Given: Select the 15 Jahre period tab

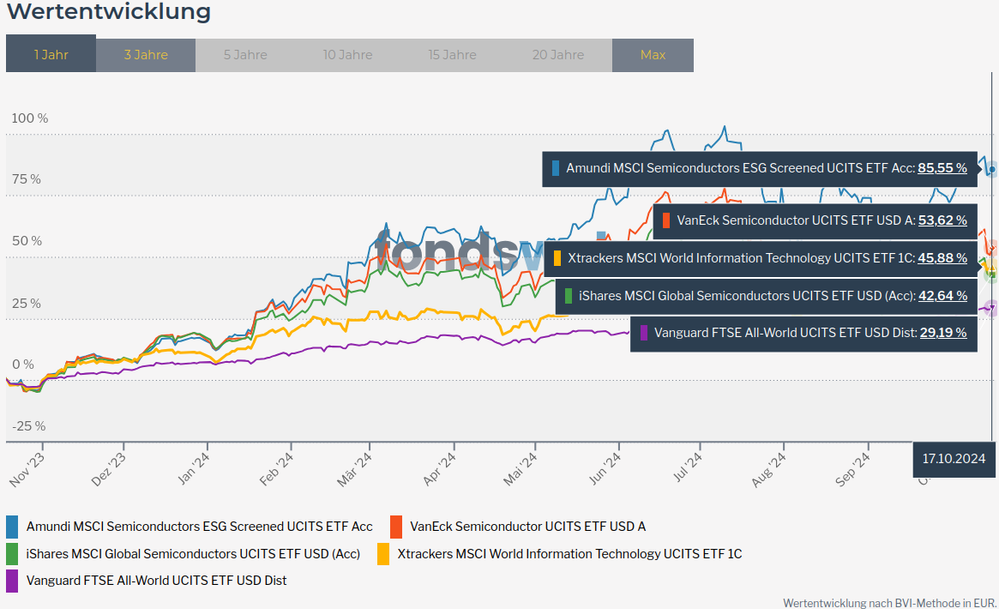Looking at the screenshot, I should point(452,54).
